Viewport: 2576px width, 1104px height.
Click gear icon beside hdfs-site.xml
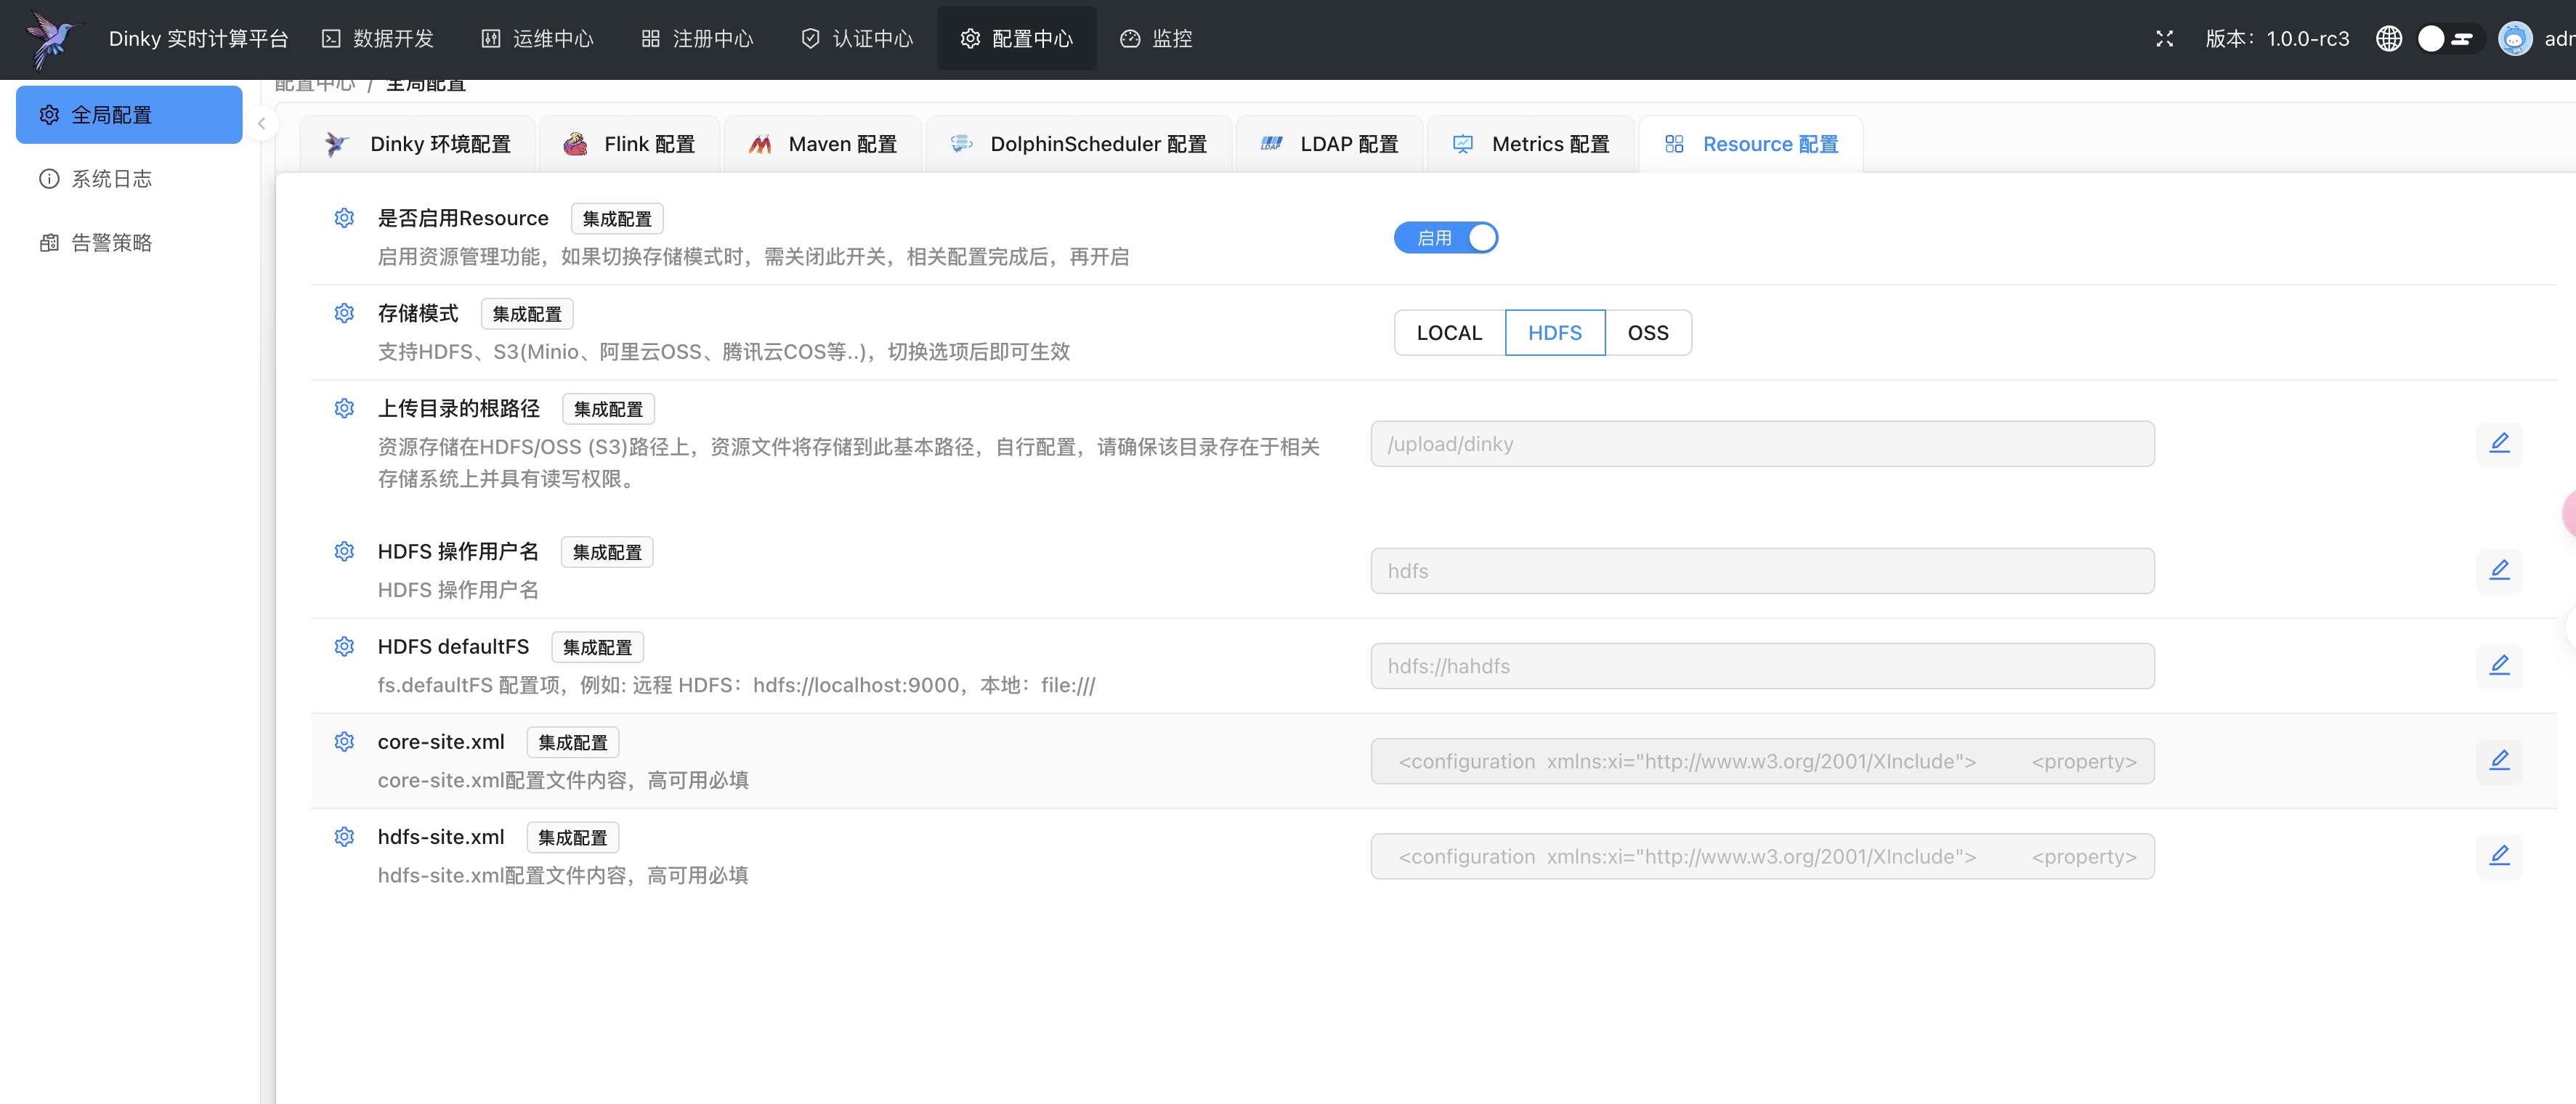[x=344, y=836]
